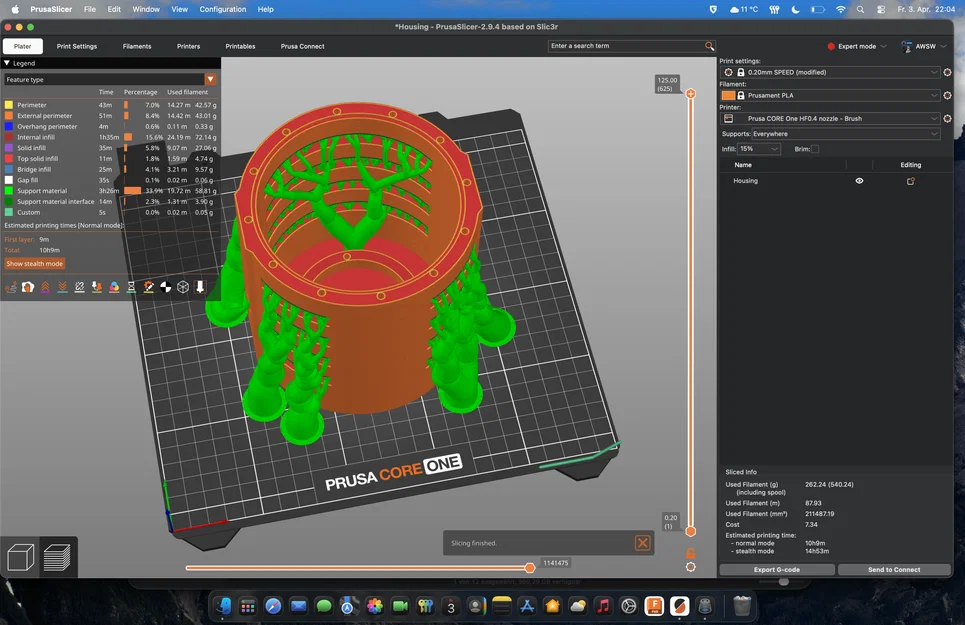Enable the Brim checkbox
This screenshot has height=625, width=965.
[815, 149]
